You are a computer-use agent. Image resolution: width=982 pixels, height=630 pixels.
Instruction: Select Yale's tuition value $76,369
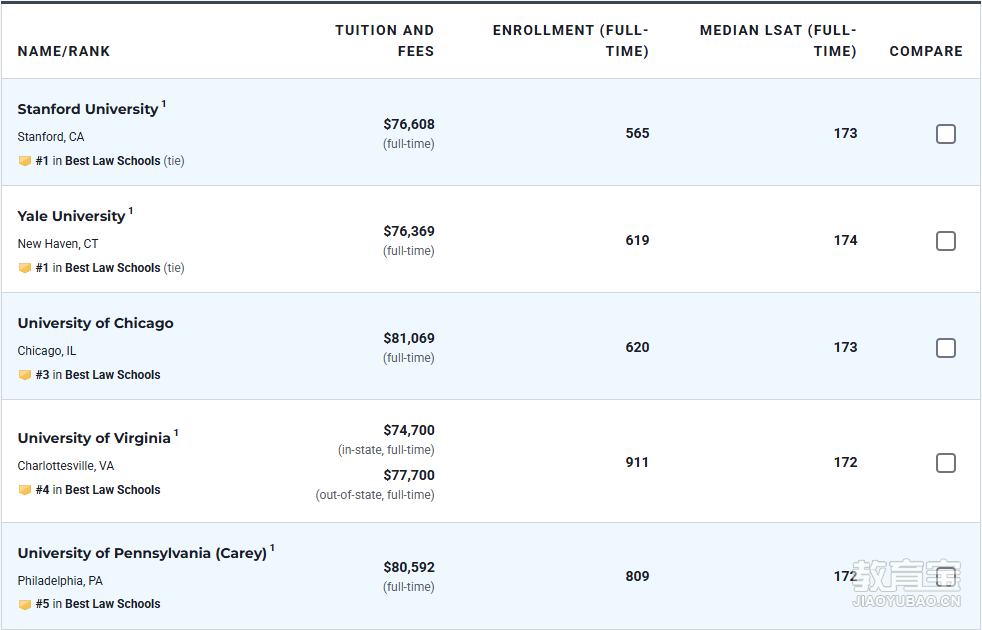pos(409,232)
